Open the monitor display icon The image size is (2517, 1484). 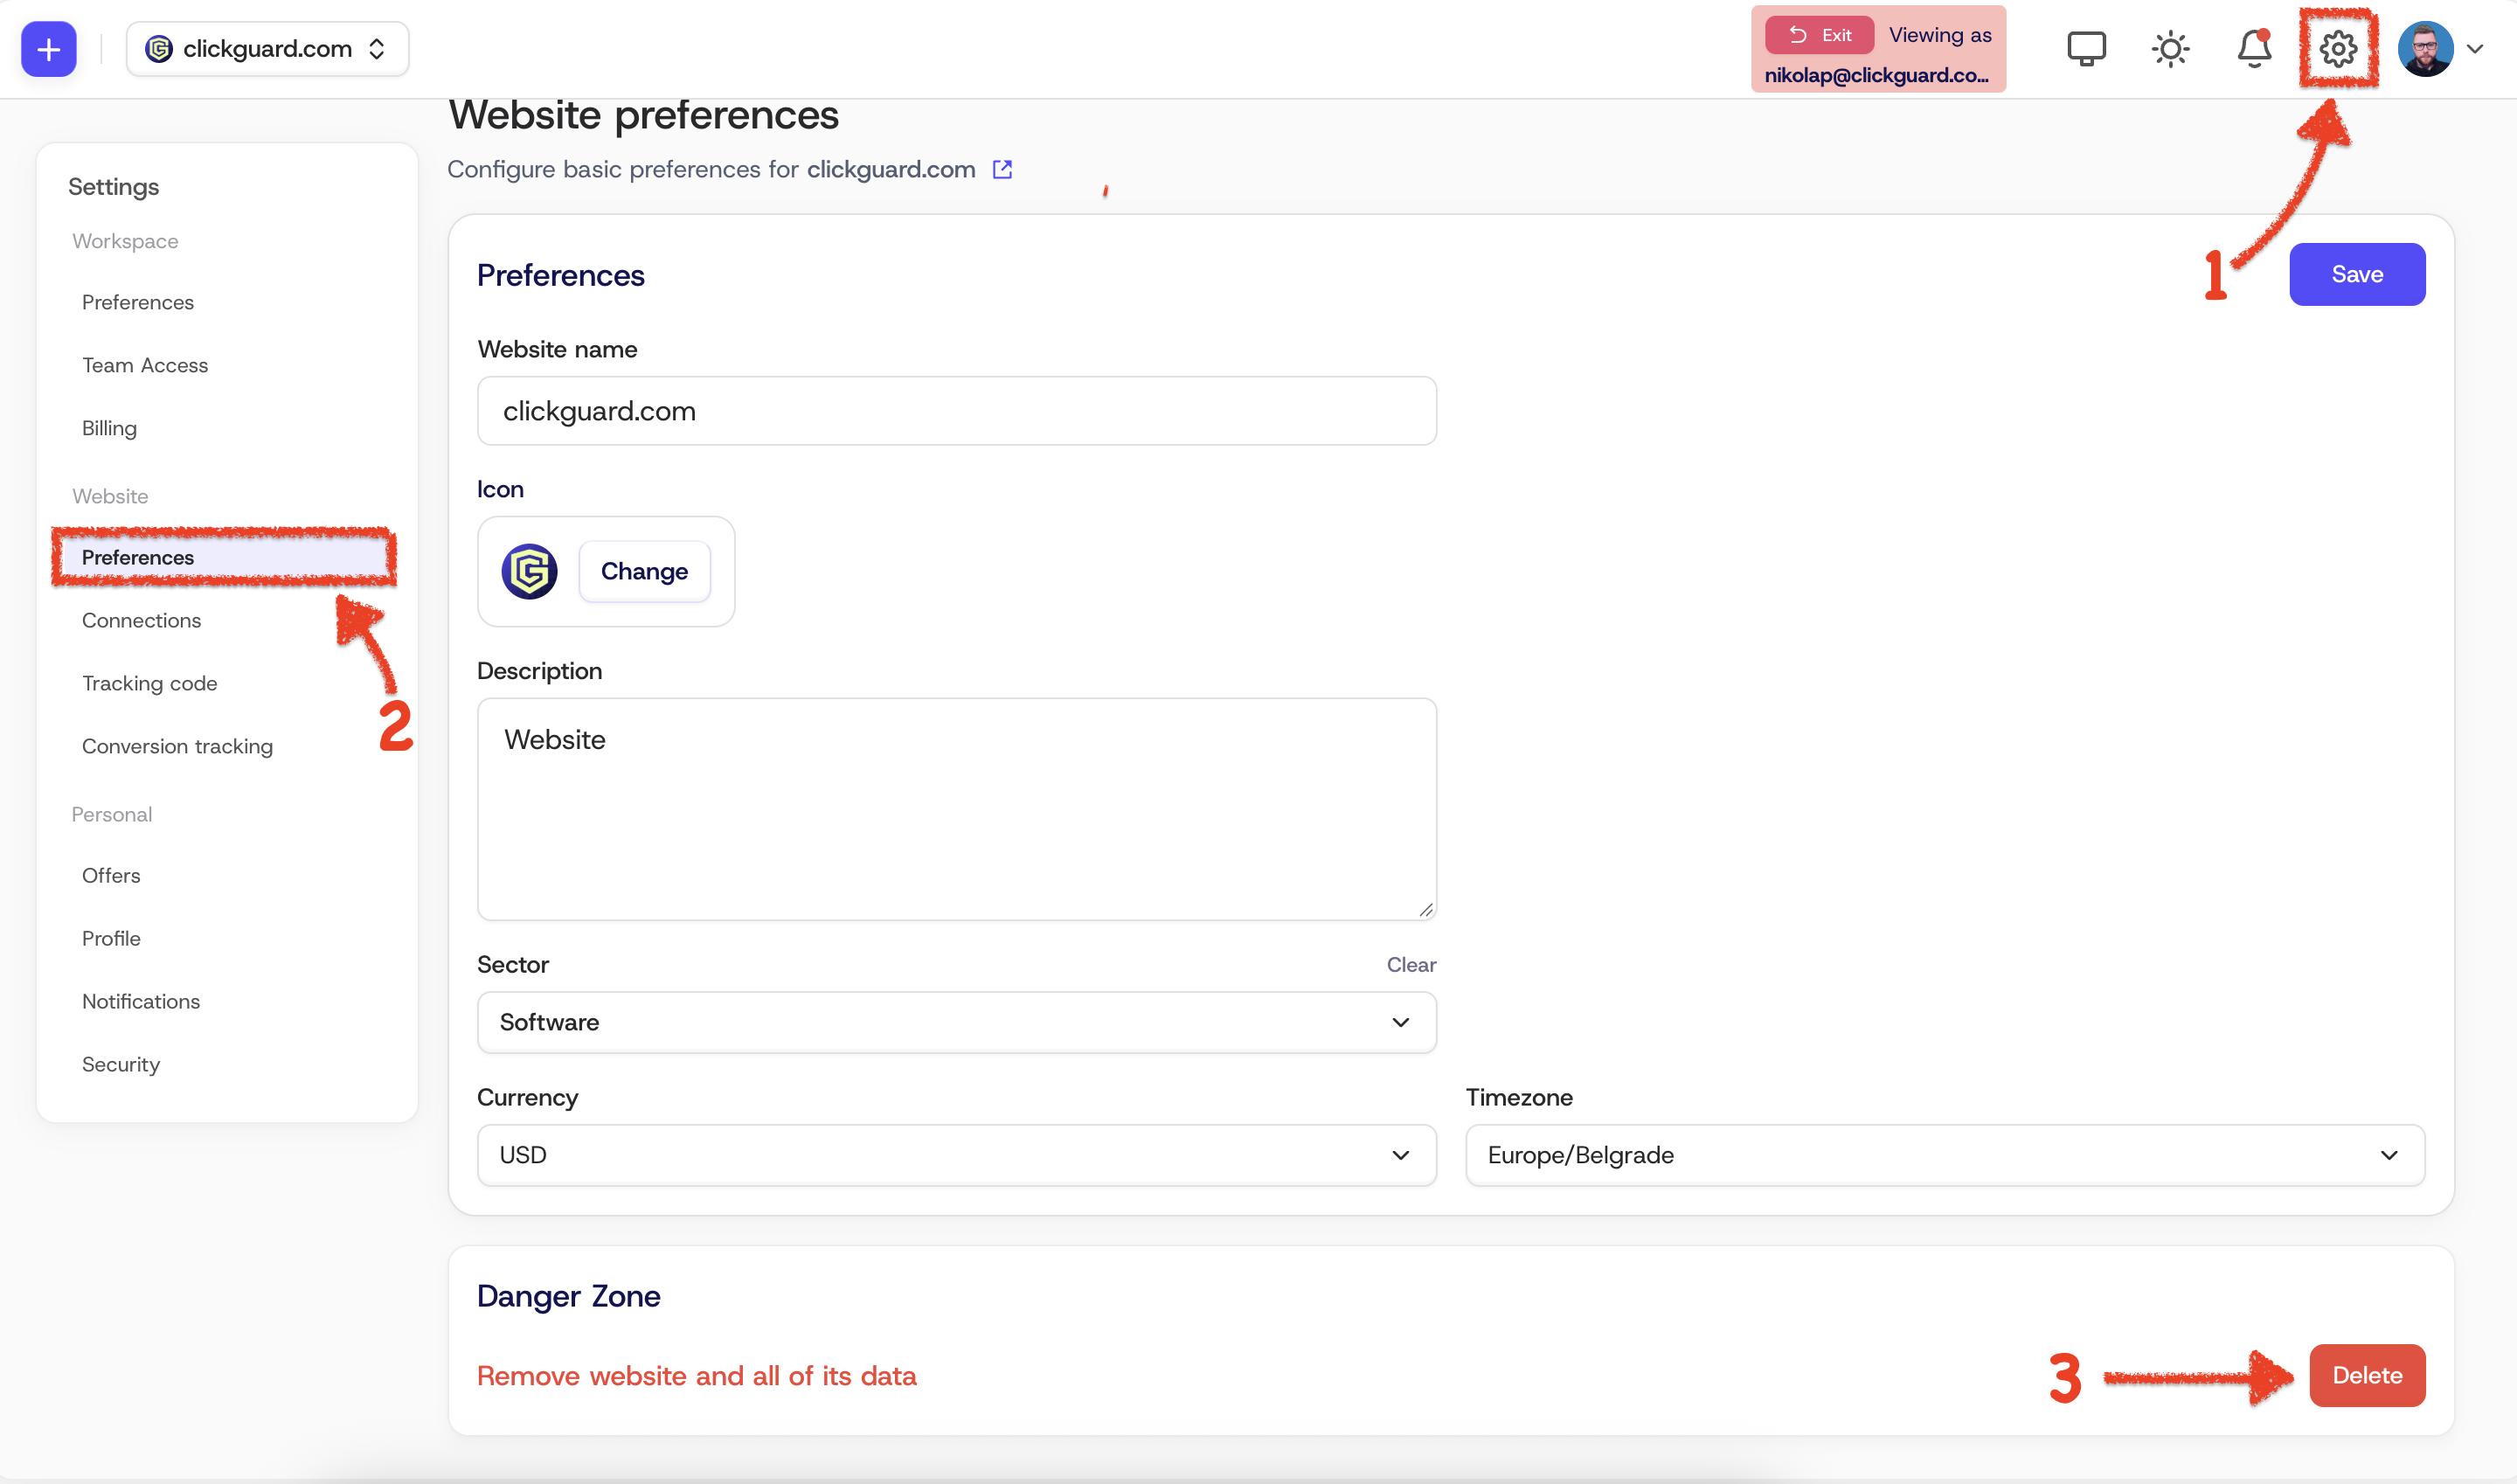(2086, 48)
